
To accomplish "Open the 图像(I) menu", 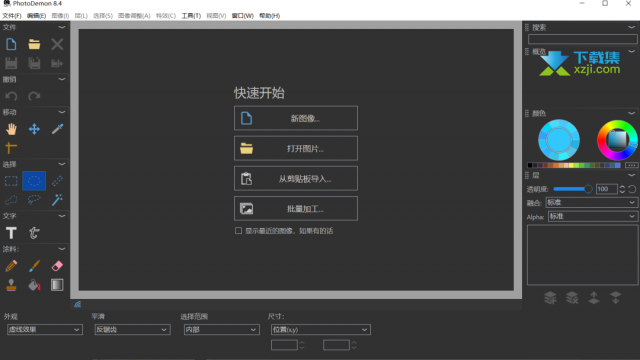I will click(60, 16).
